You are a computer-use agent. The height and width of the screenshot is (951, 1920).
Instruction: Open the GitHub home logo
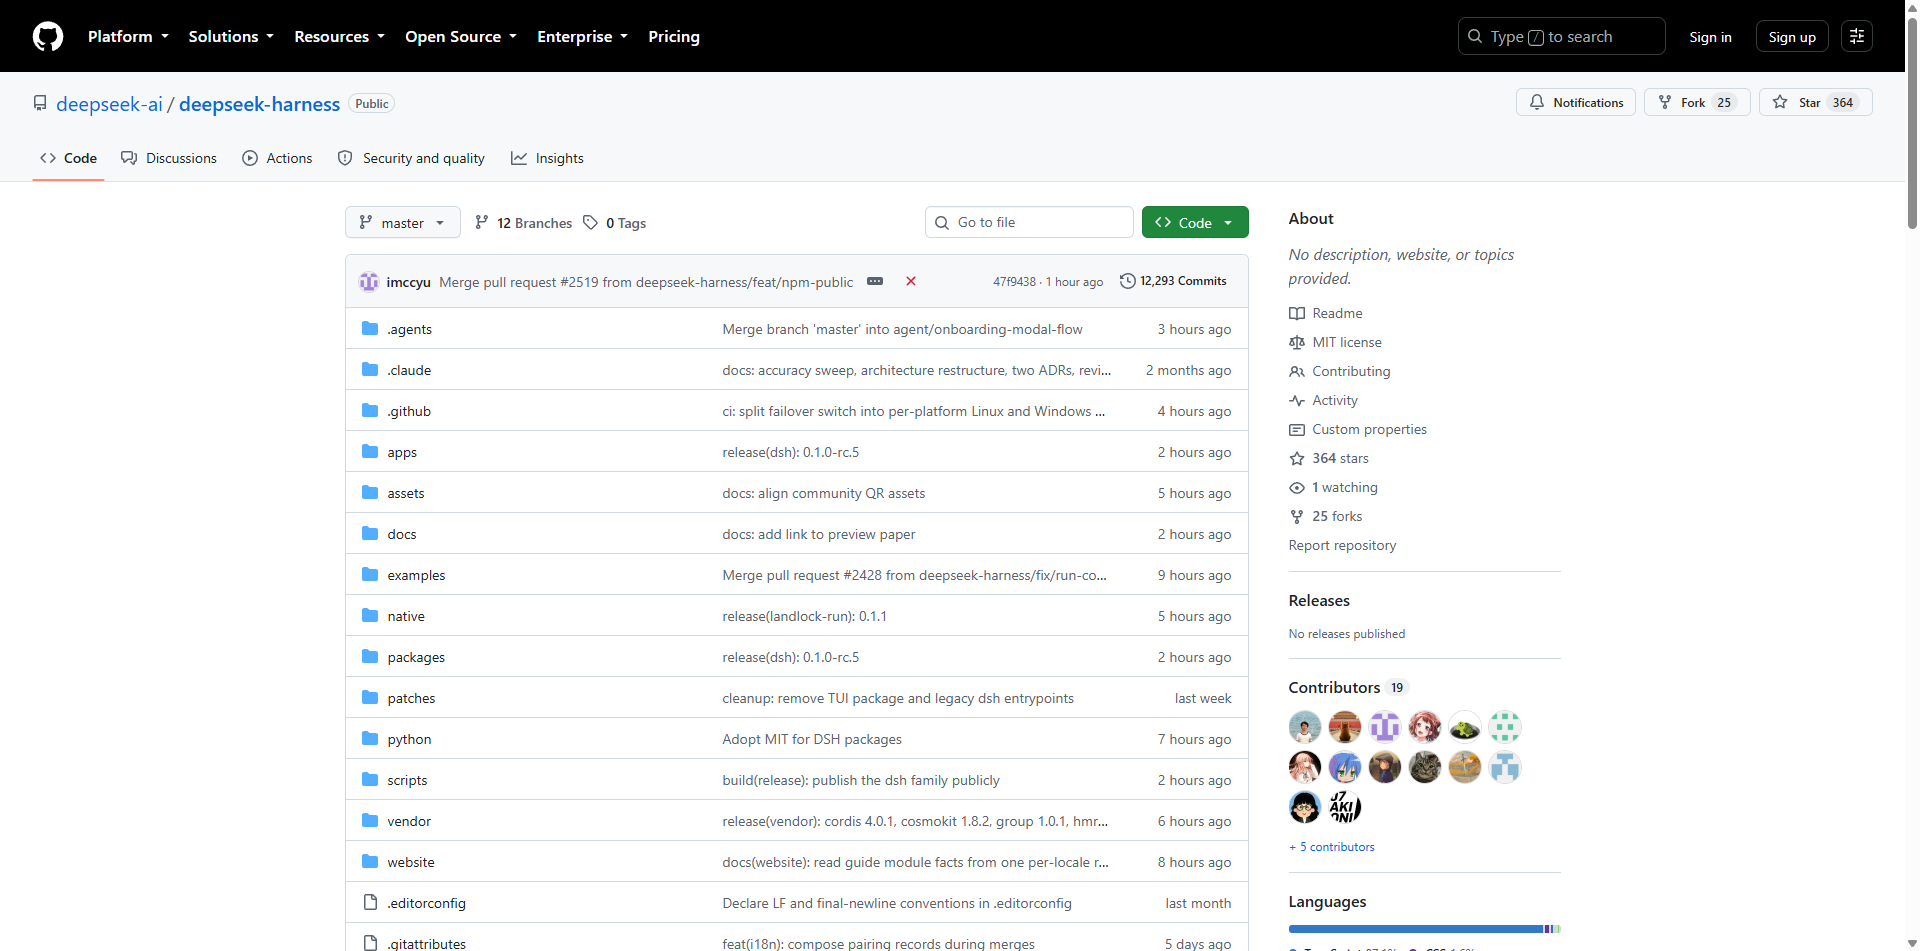48,36
